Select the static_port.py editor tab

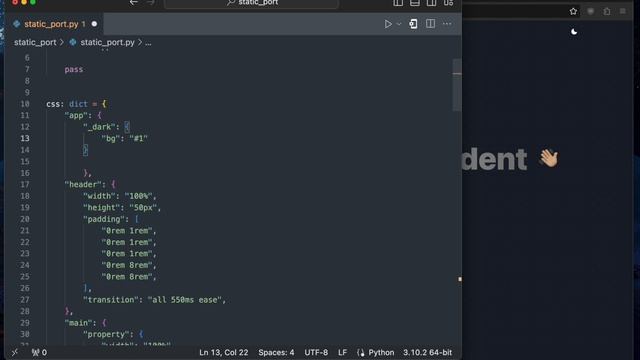pos(54,24)
